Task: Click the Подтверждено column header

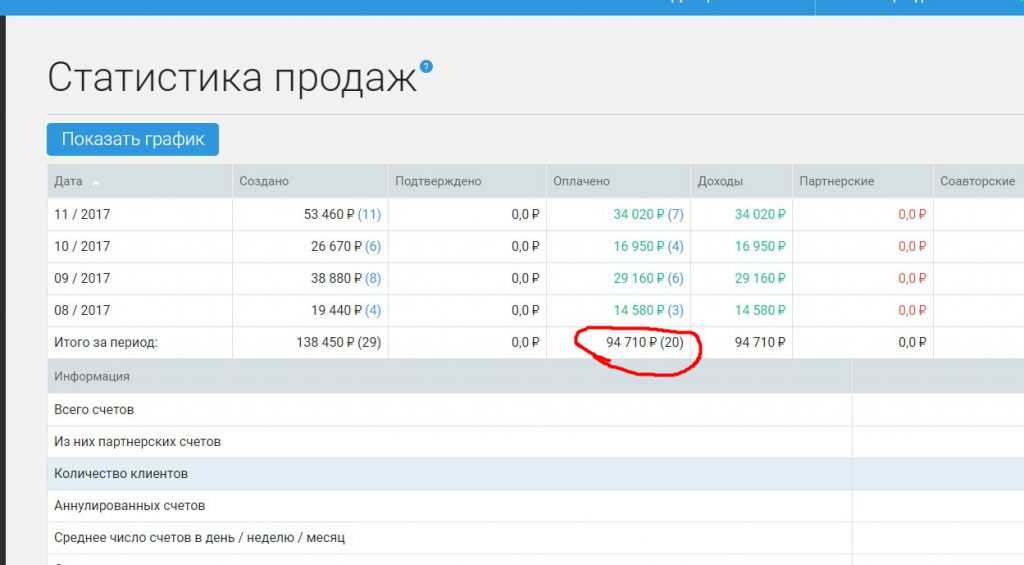Action: [x=438, y=181]
